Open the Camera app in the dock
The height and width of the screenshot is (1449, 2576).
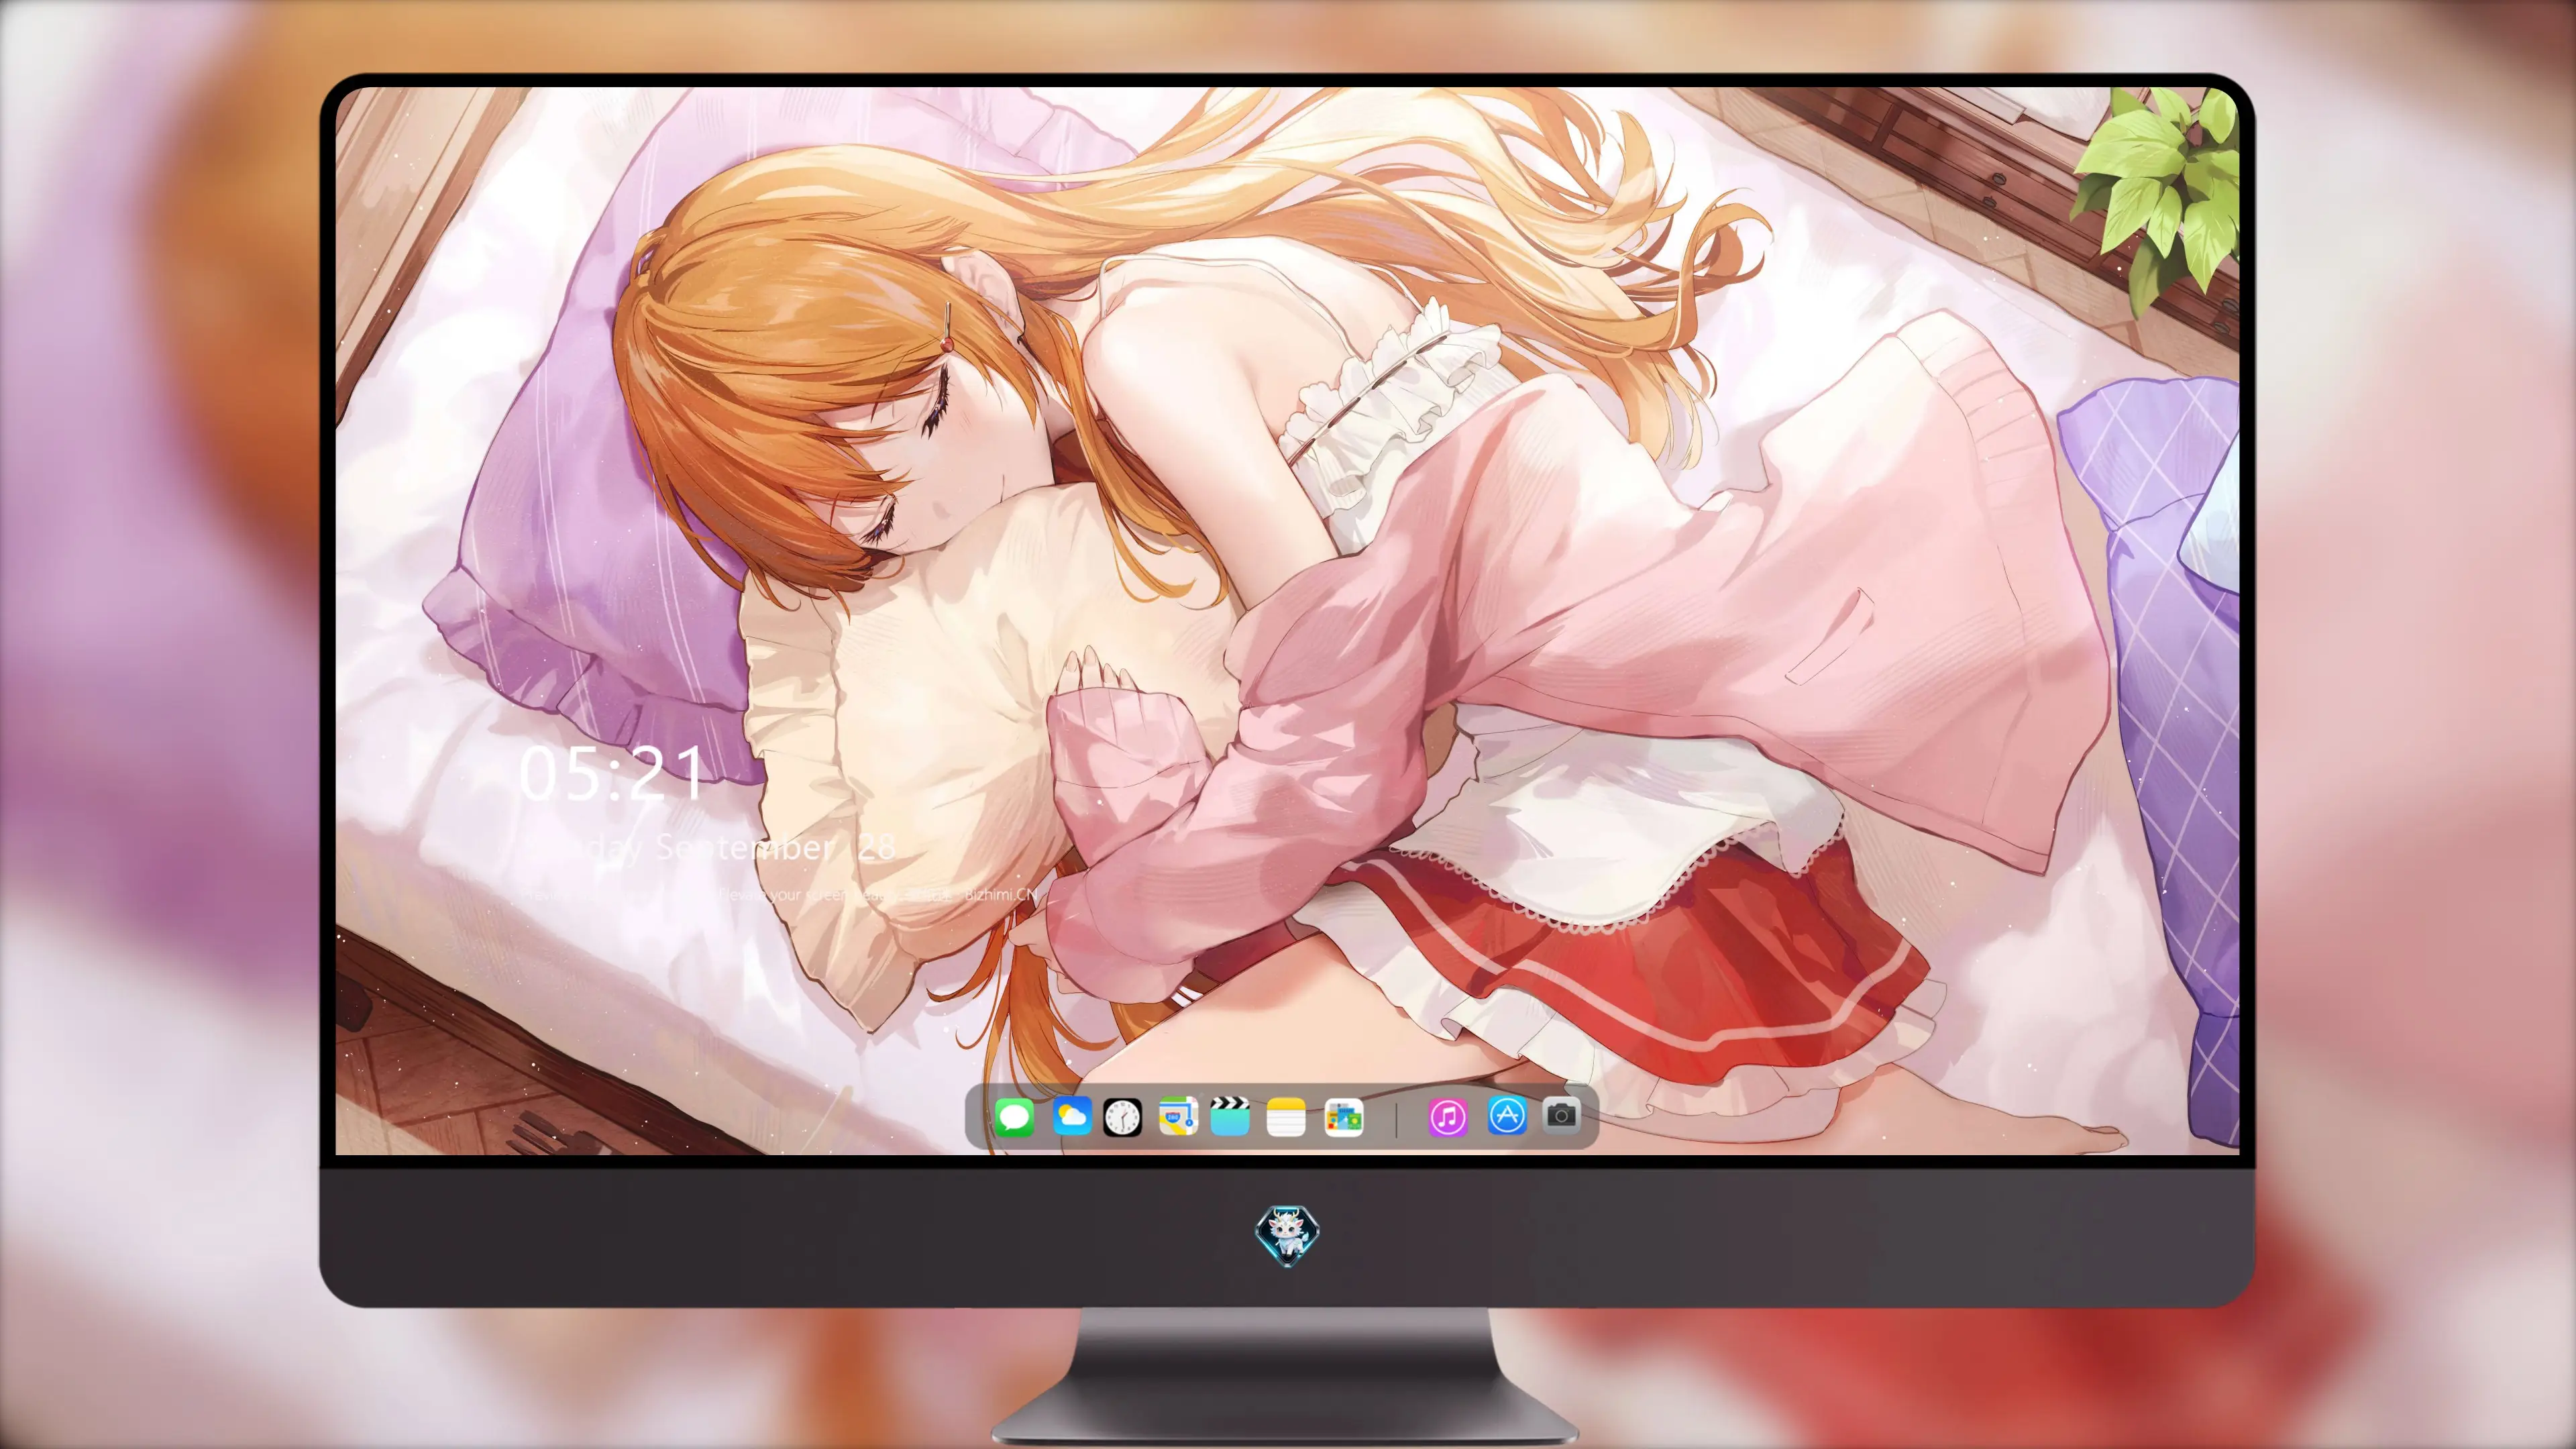tap(1561, 1115)
